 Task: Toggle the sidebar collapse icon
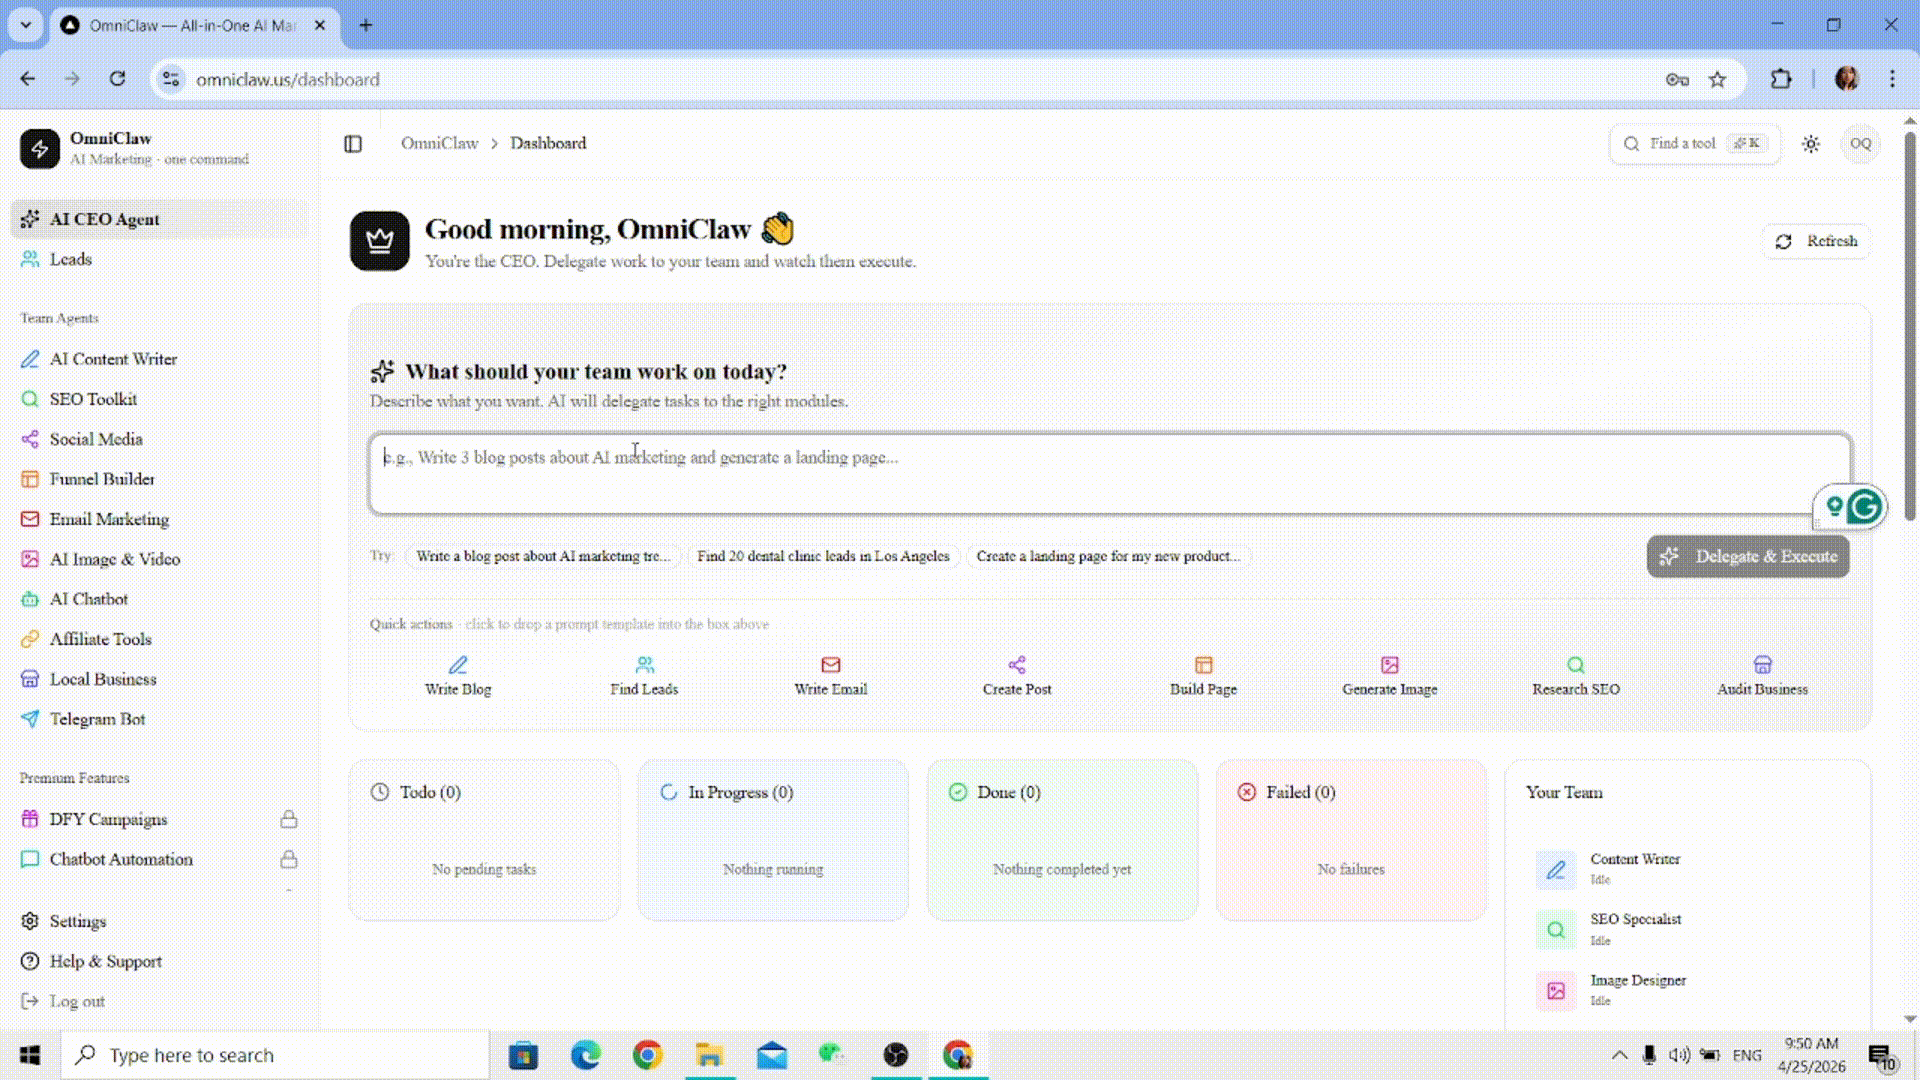click(x=353, y=144)
